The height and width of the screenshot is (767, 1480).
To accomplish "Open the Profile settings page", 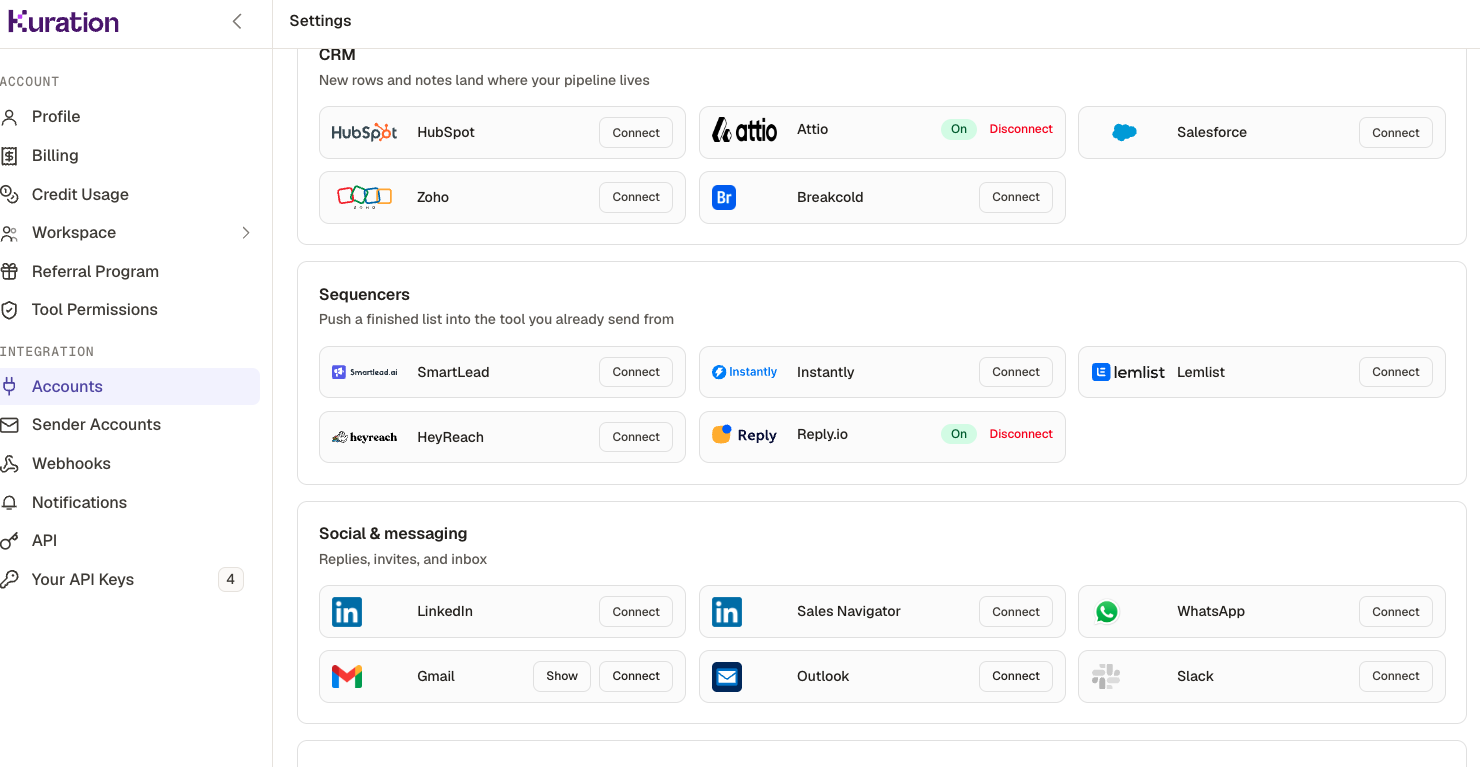I will (56, 117).
